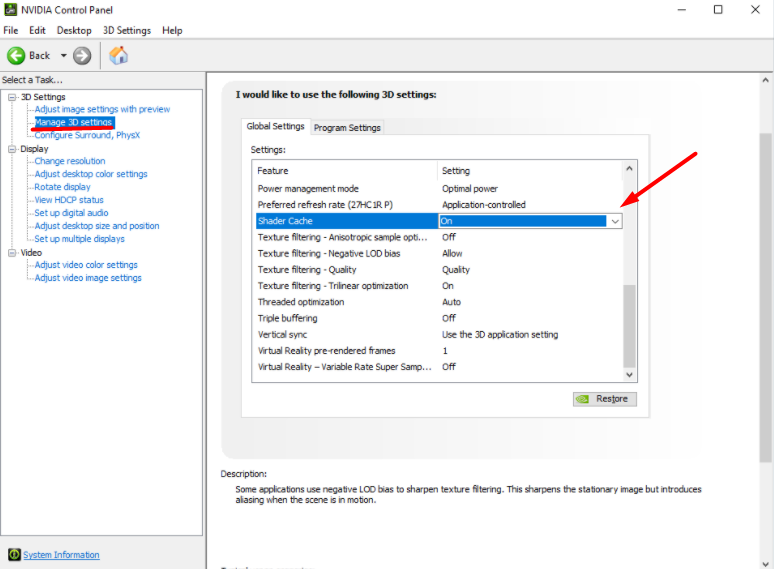
Task: Open Adjust video image settings
Action: click(x=88, y=278)
